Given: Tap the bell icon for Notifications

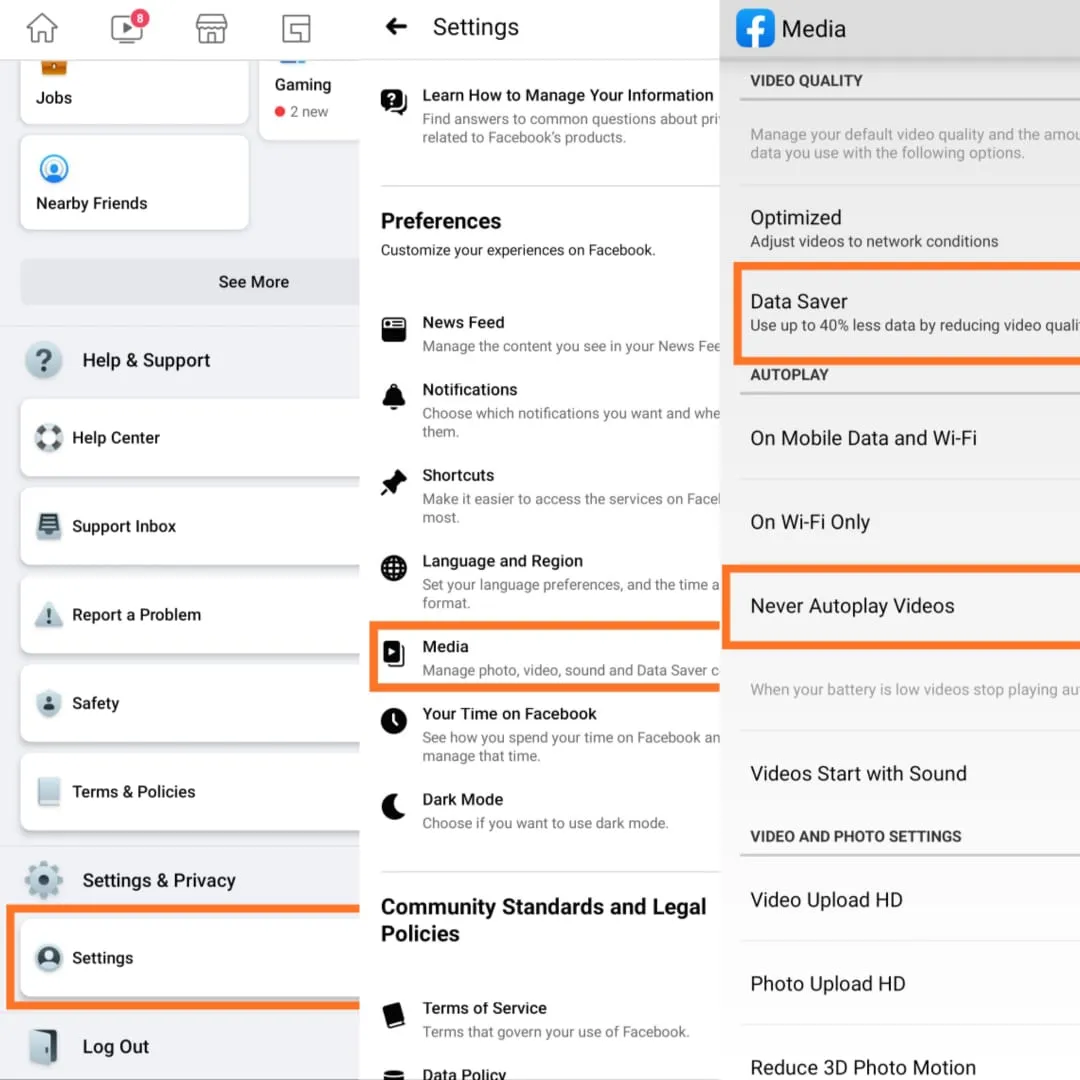Looking at the screenshot, I should click(x=394, y=397).
